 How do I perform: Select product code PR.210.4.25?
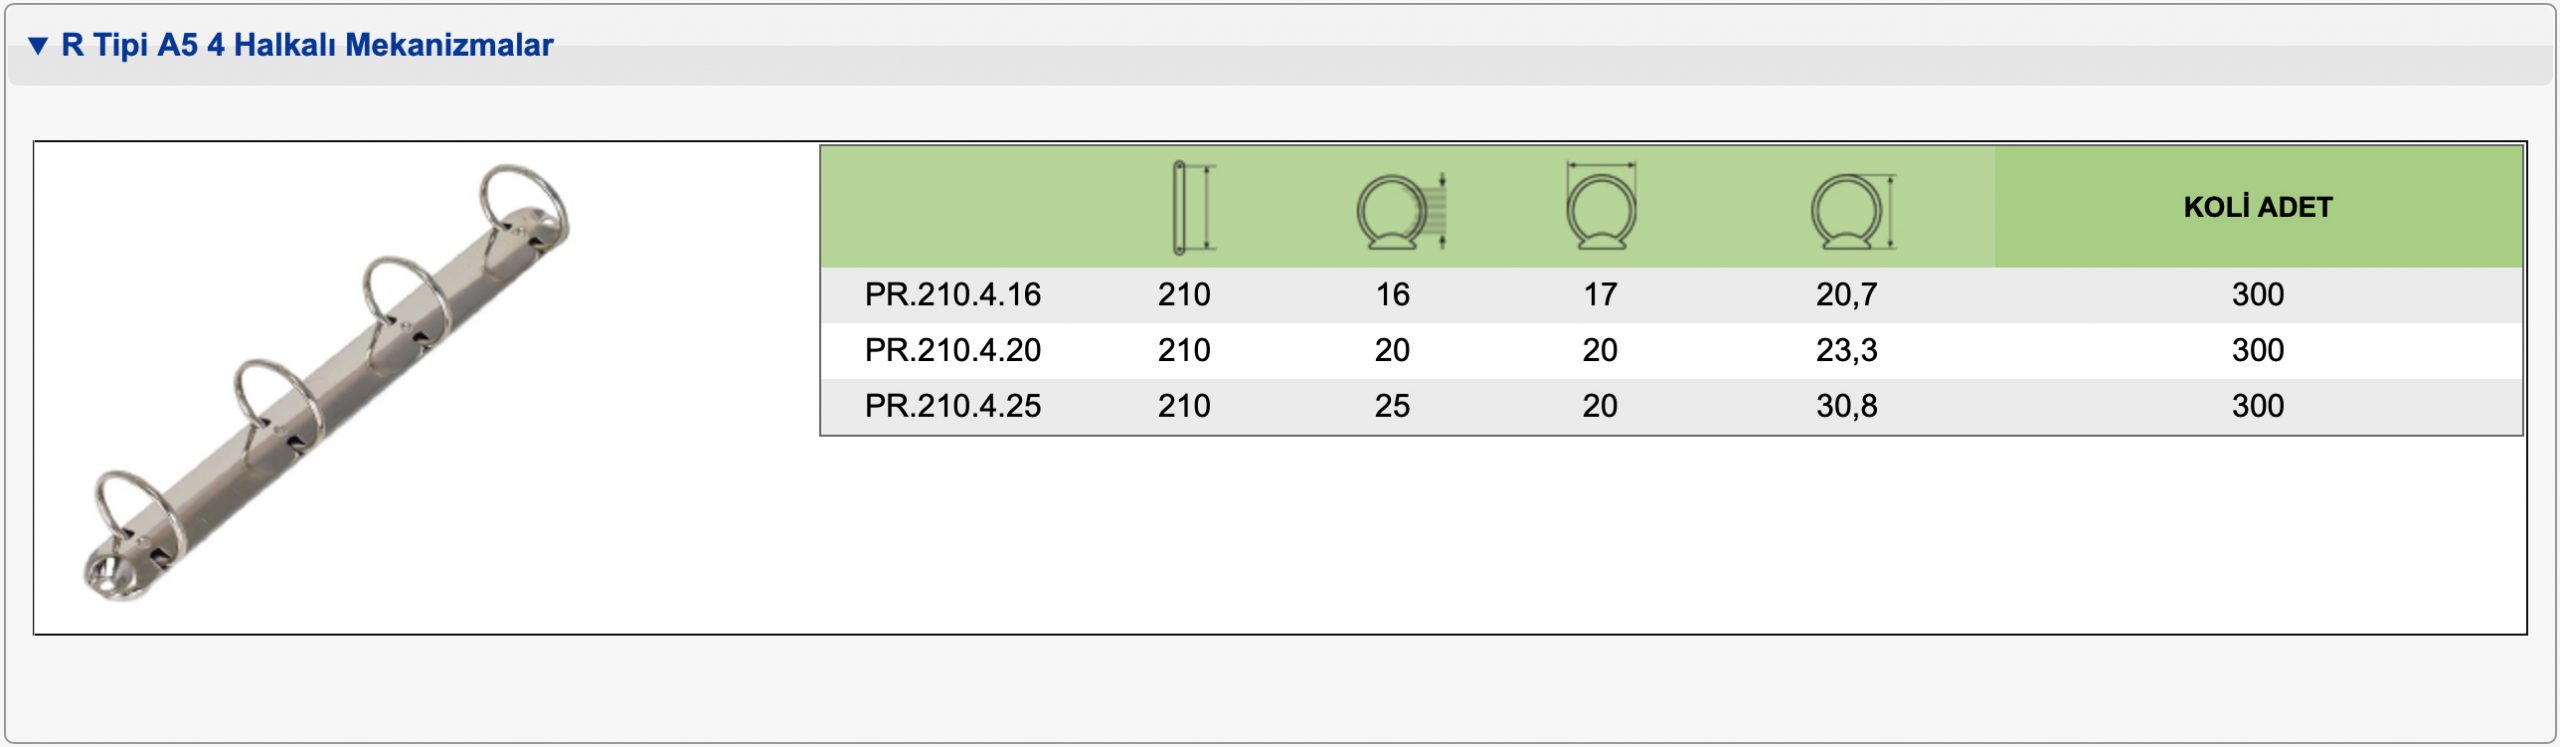point(952,406)
